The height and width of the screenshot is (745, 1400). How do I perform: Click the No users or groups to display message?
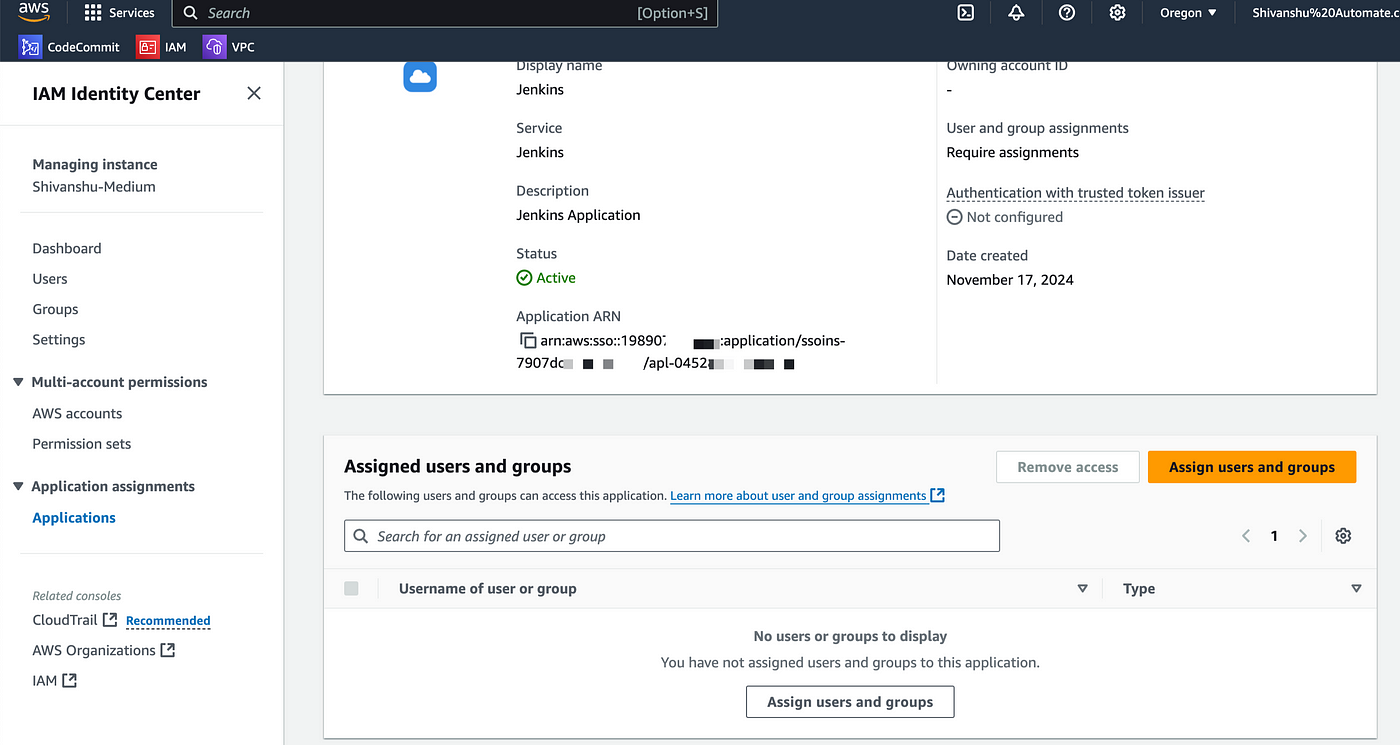[x=850, y=636]
